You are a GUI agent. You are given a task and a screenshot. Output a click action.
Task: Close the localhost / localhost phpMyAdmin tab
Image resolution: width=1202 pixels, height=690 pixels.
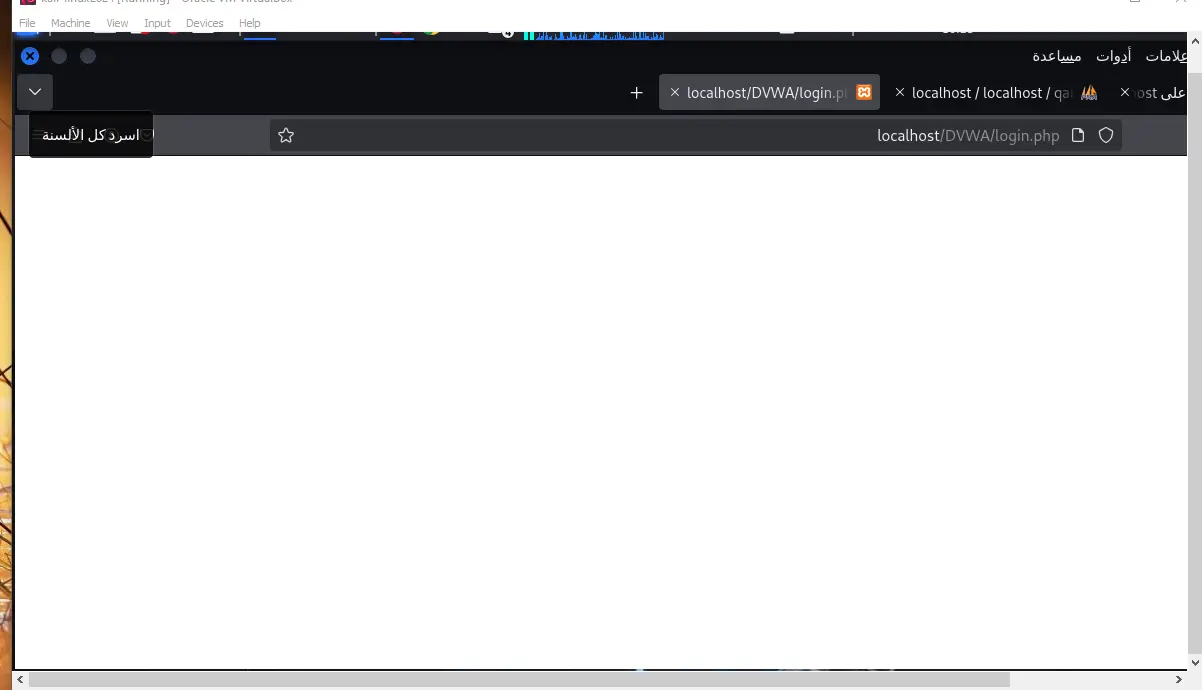tap(899, 92)
